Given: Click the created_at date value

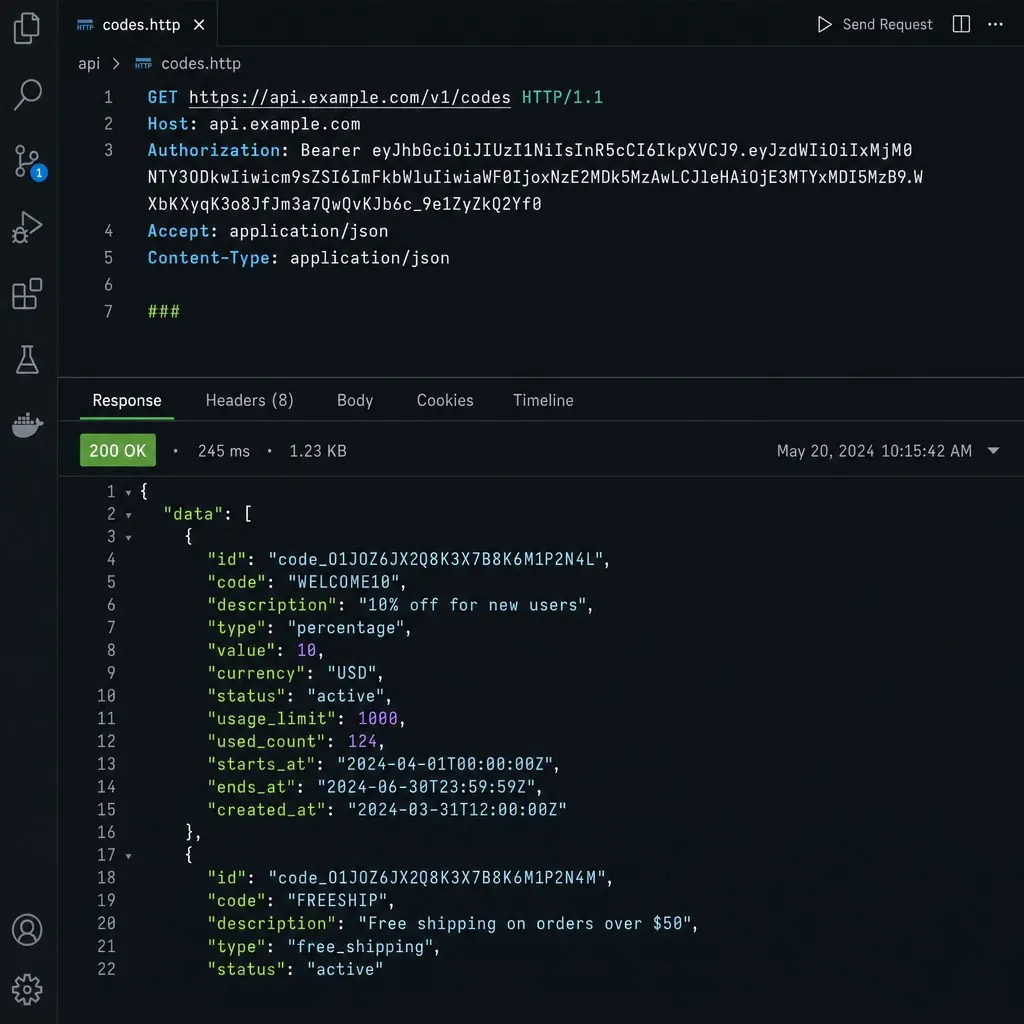Looking at the screenshot, I should (x=457, y=810).
